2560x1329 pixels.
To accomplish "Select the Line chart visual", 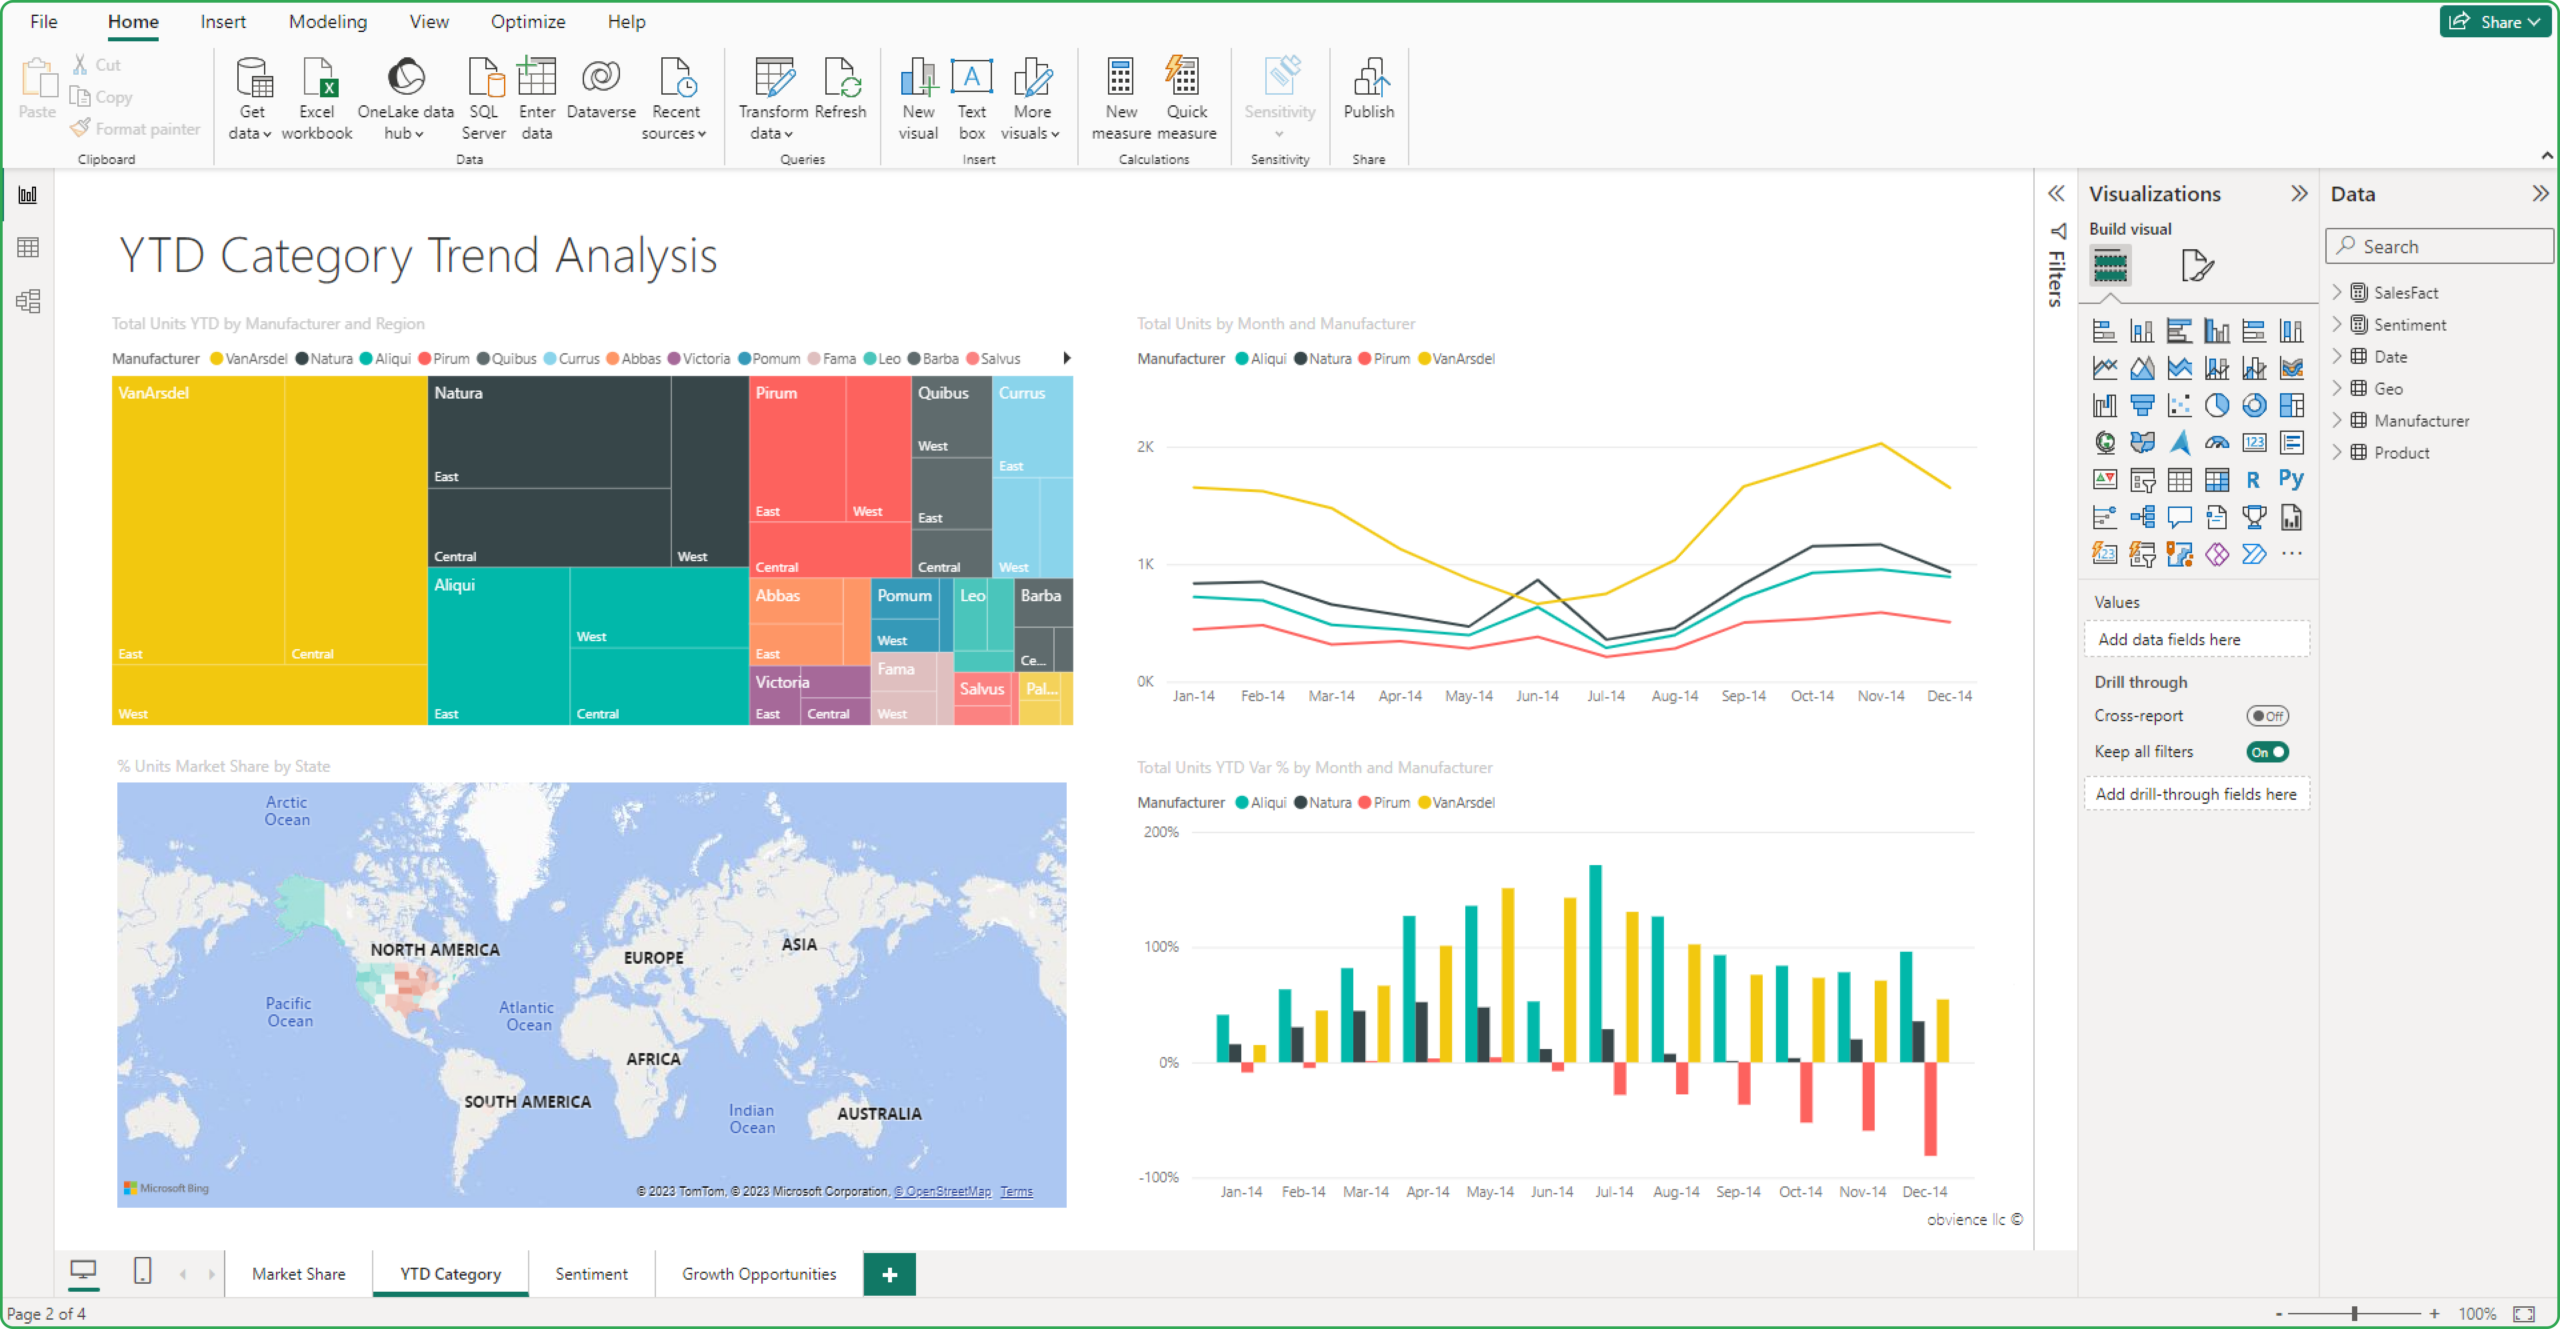I will click(x=2104, y=368).
